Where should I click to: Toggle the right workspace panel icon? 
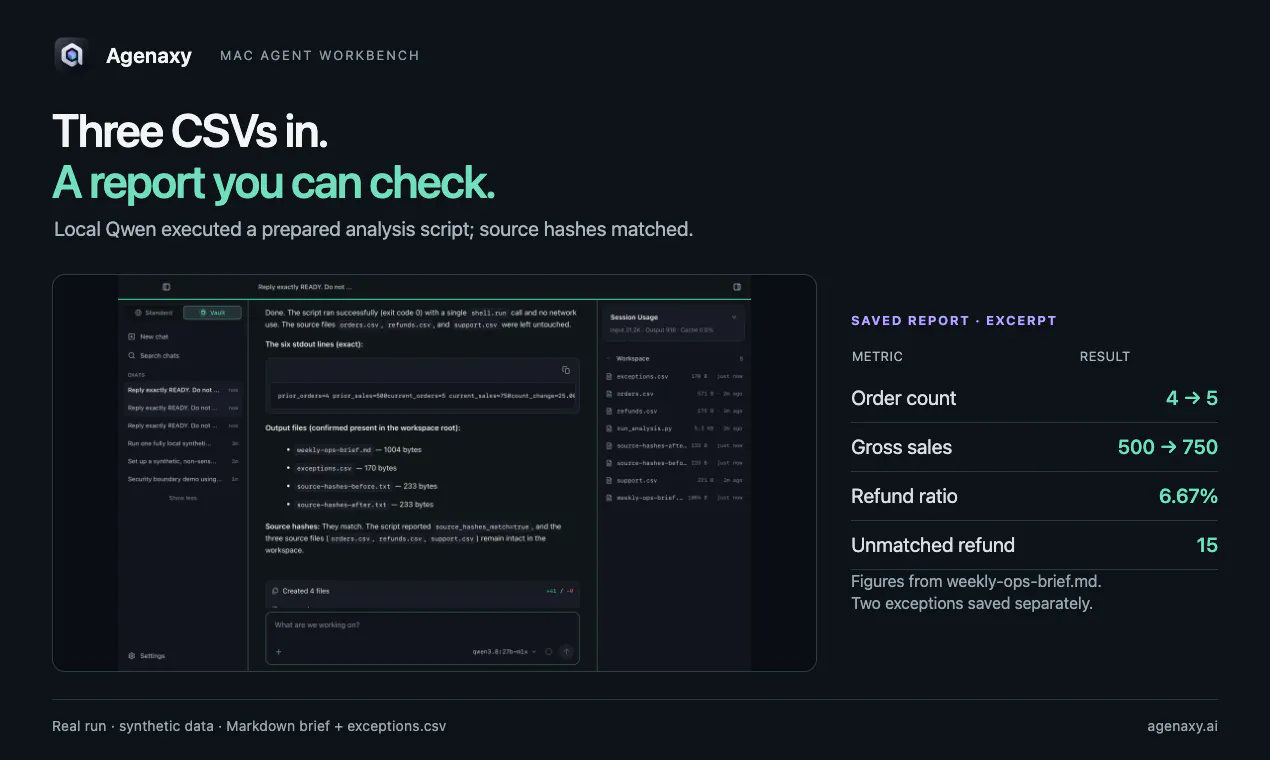tap(737, 287)
